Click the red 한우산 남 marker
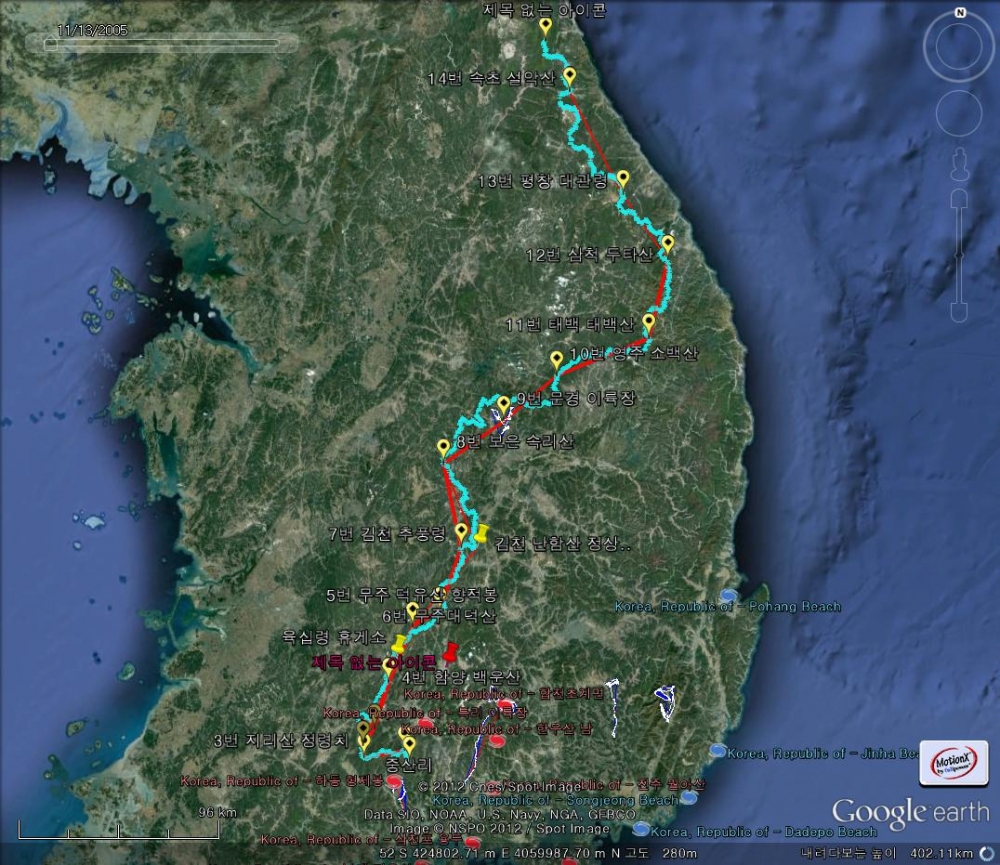 (497, 740)
